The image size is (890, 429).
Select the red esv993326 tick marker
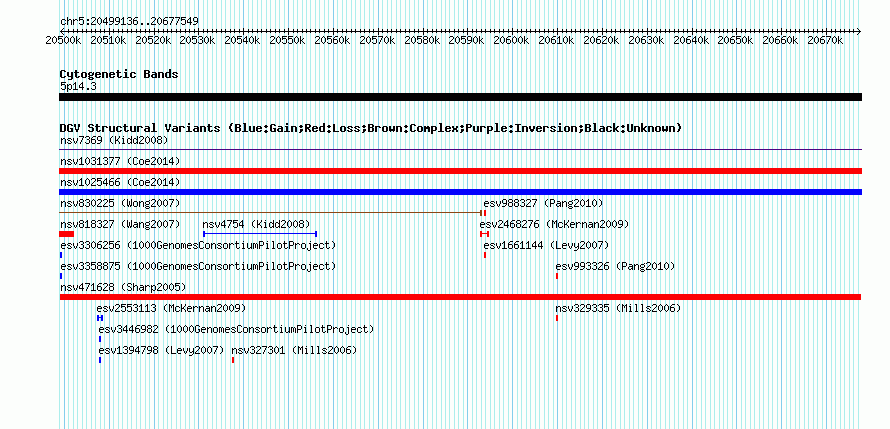[557, 276]
